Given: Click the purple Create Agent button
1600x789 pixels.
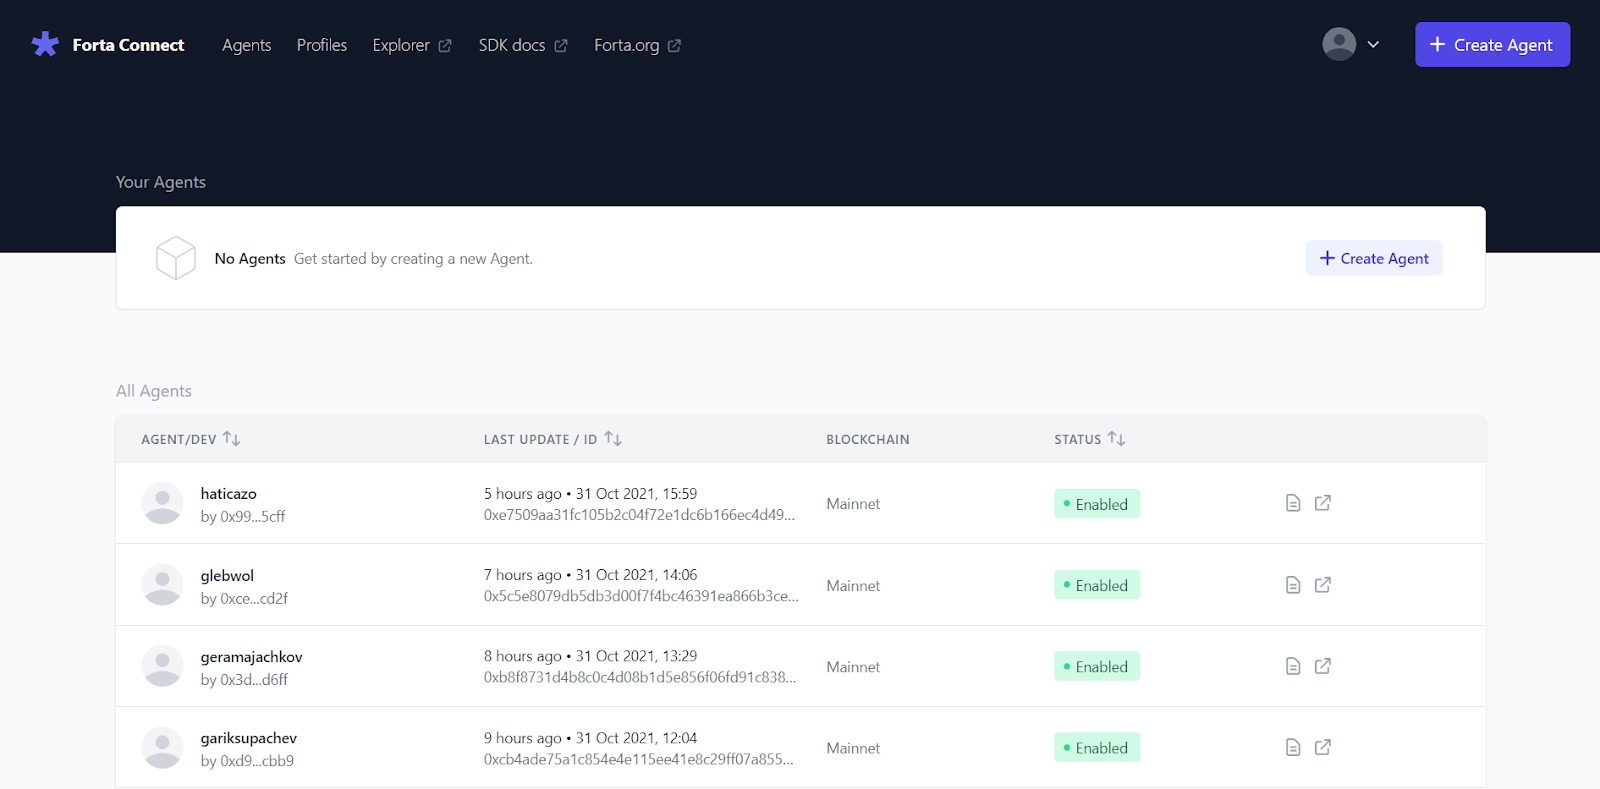Looking at the screenshot, I should (1492, 45).
